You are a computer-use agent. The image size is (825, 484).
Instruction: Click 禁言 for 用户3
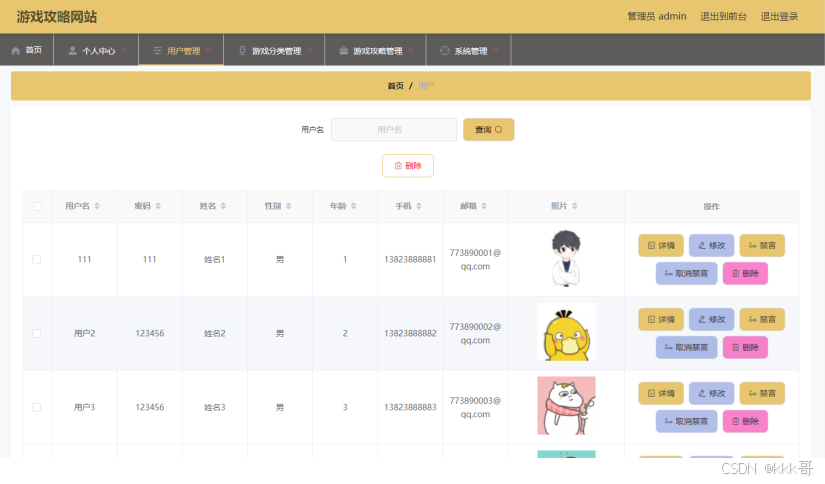[762, 394]
